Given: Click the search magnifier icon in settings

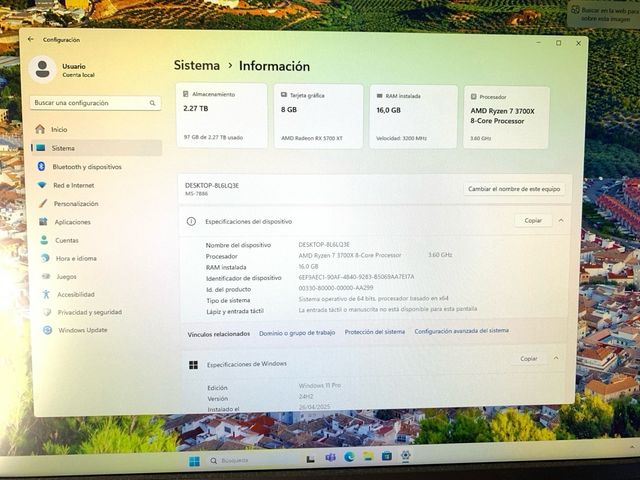Looking at the screenshot, I should click(x=152, y=103).
